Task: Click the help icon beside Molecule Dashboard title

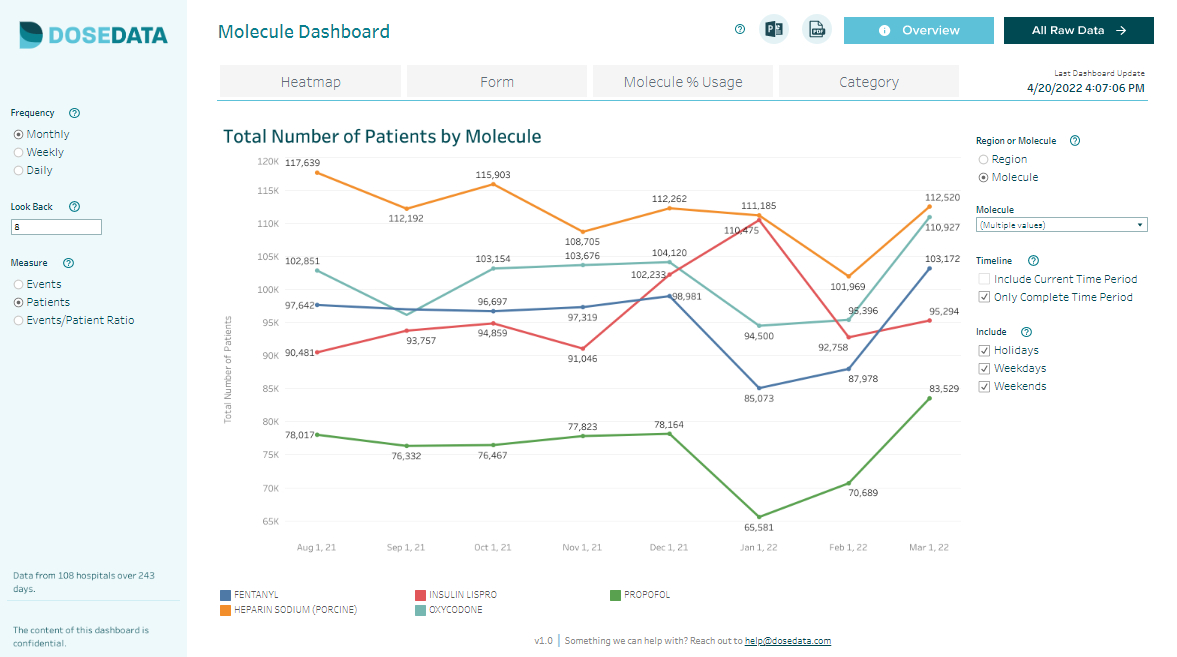Action: [740, 30]
